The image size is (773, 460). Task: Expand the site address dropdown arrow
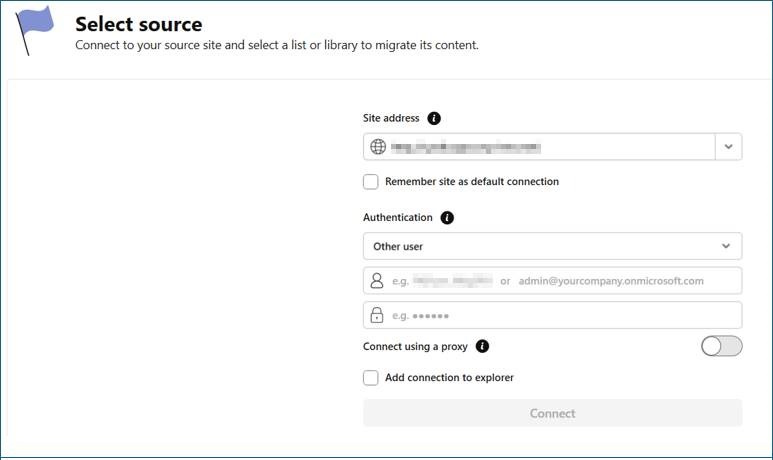[728, 147]
